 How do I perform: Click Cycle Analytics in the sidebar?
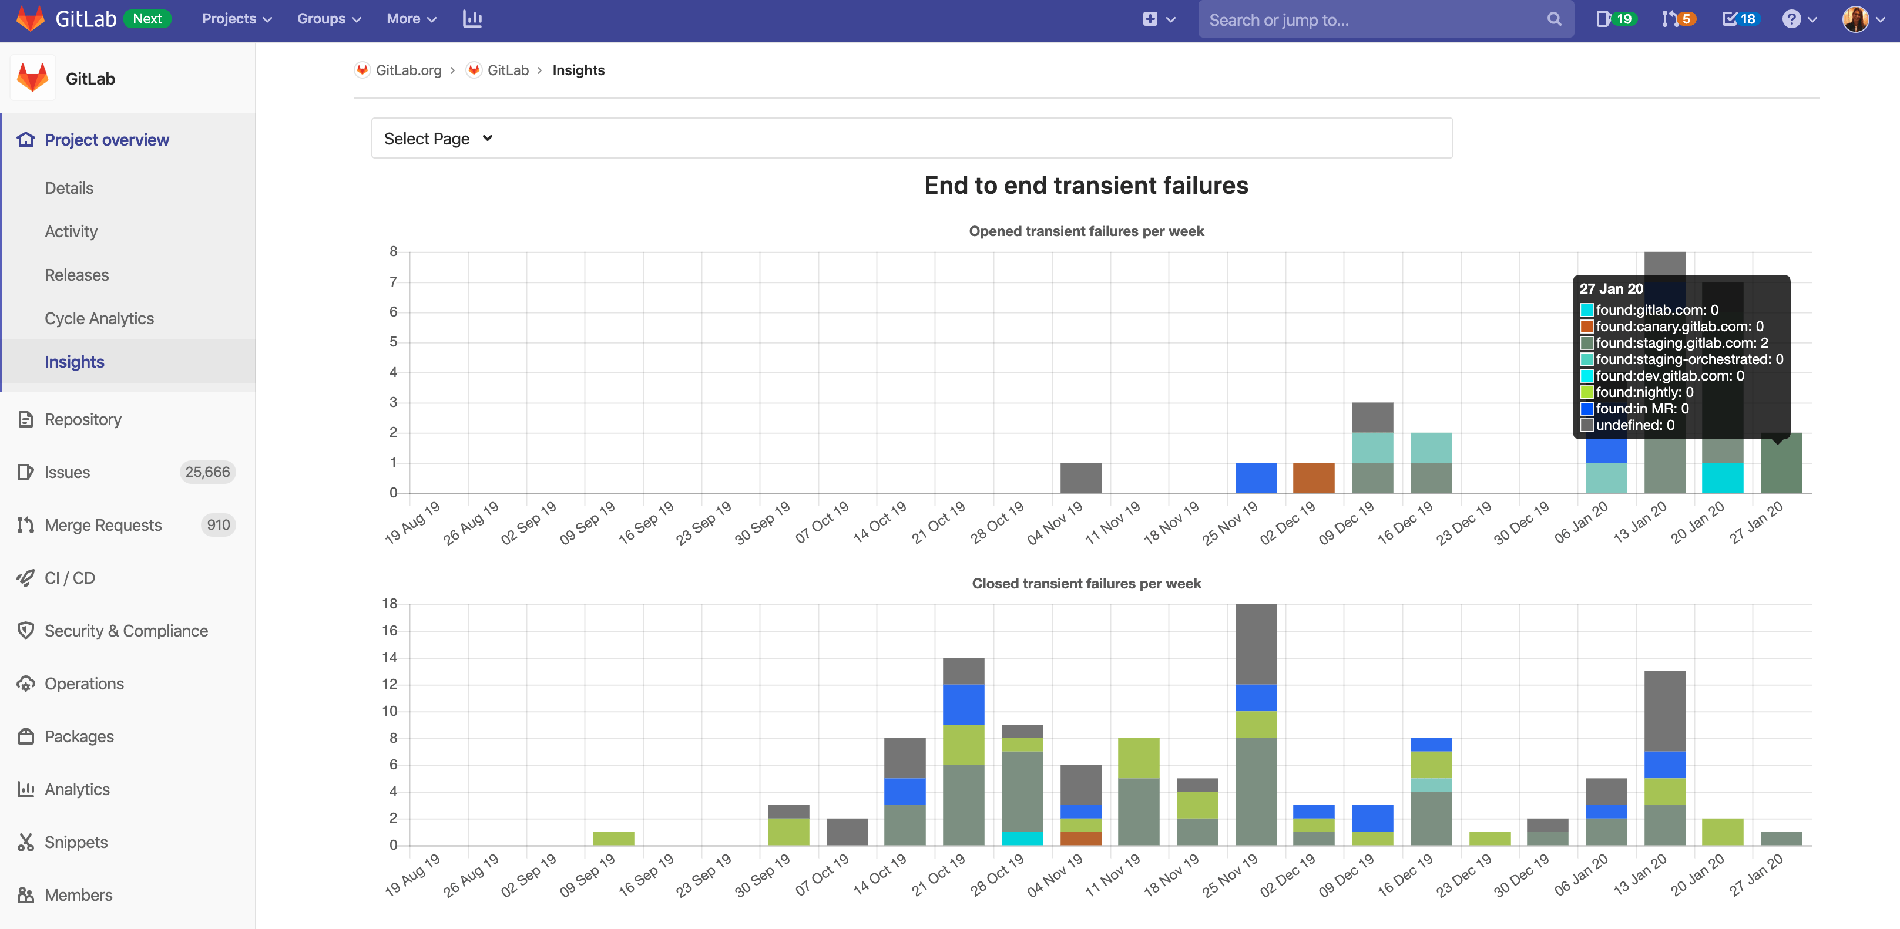tap(99, 318)
